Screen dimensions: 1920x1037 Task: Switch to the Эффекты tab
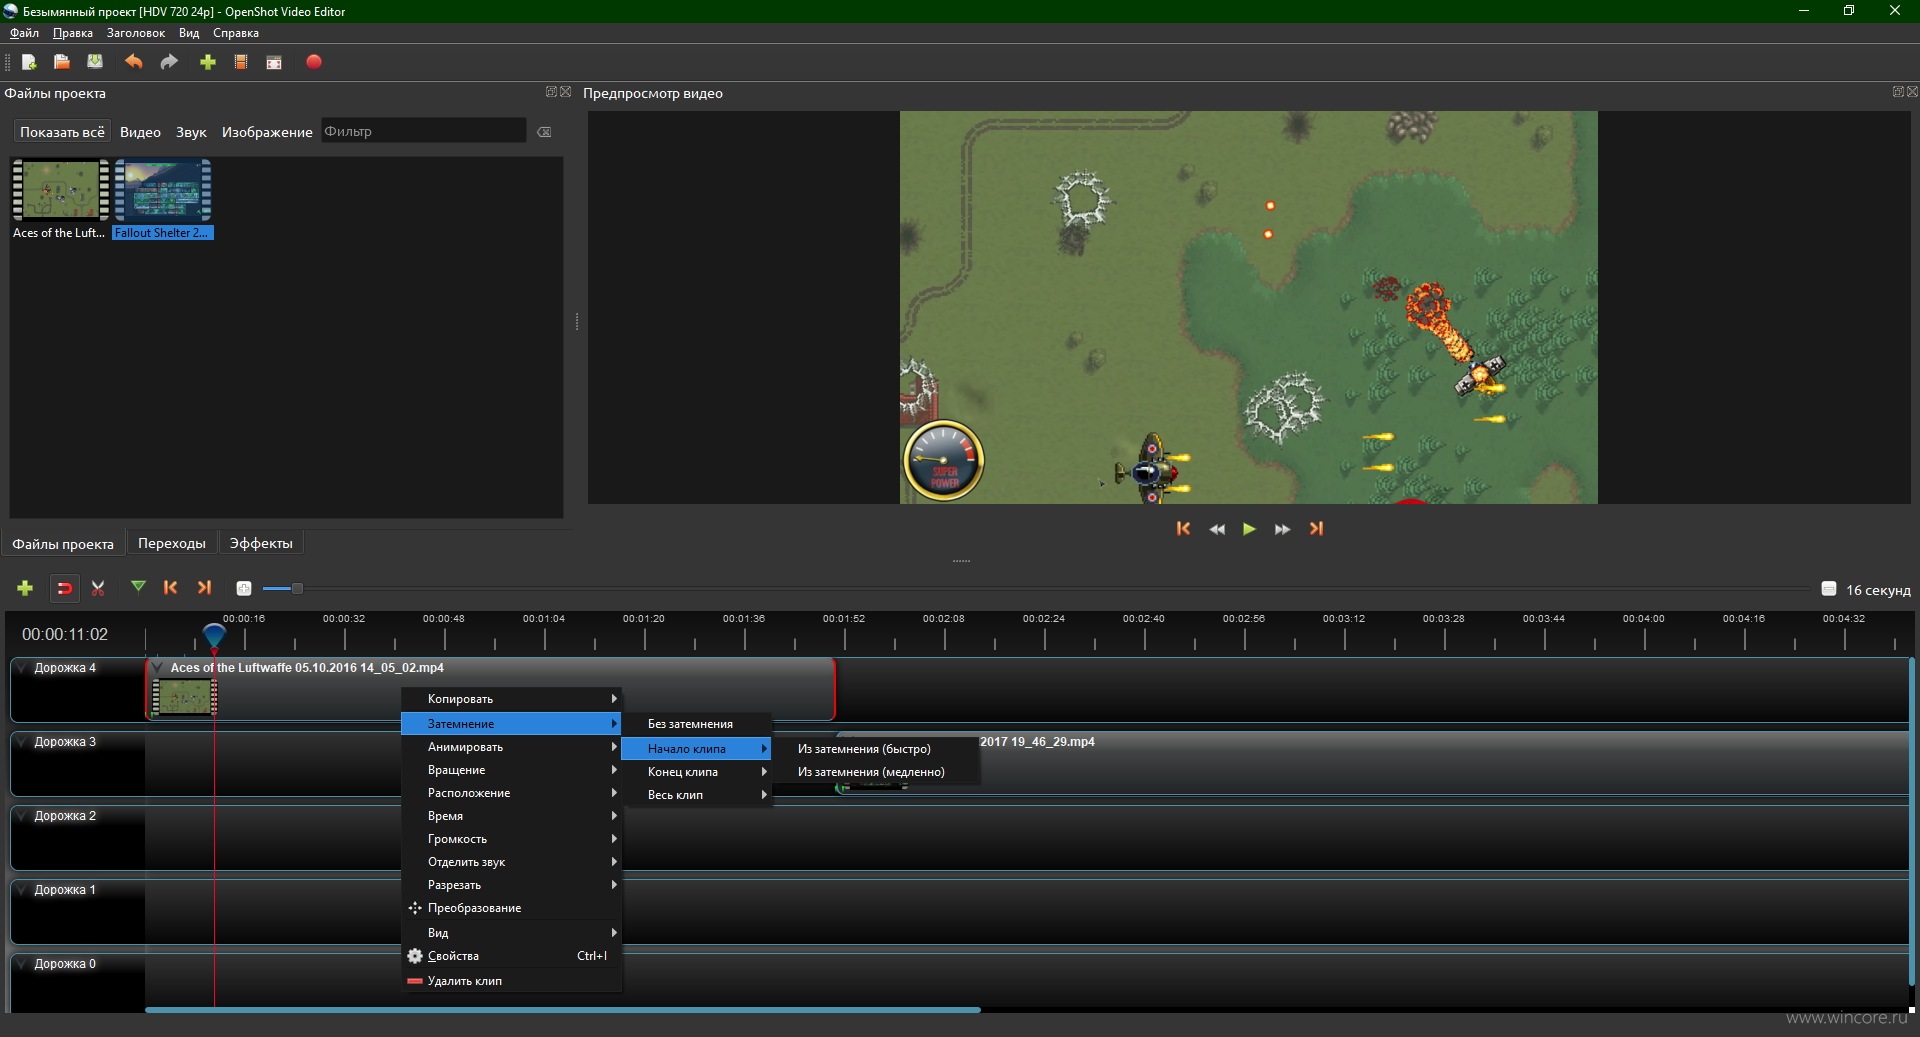point(261,543)
